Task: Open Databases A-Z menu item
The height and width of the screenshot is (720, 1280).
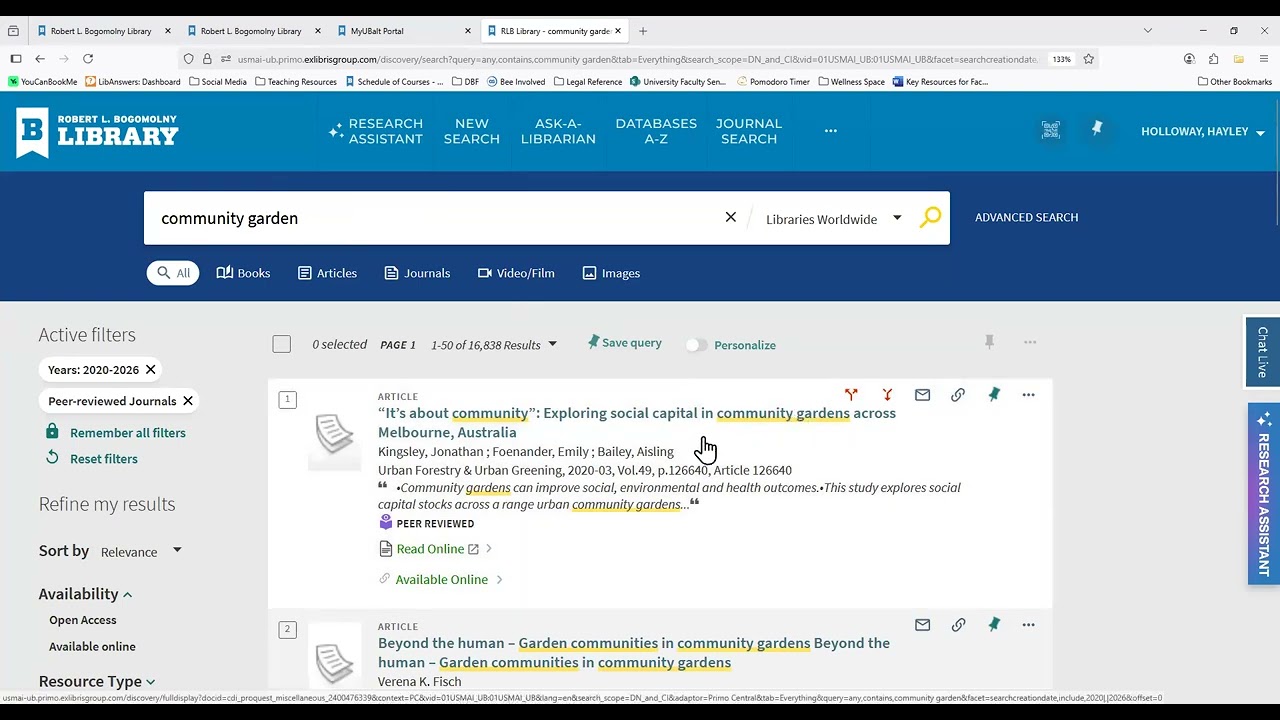Action: click(656, 131)
